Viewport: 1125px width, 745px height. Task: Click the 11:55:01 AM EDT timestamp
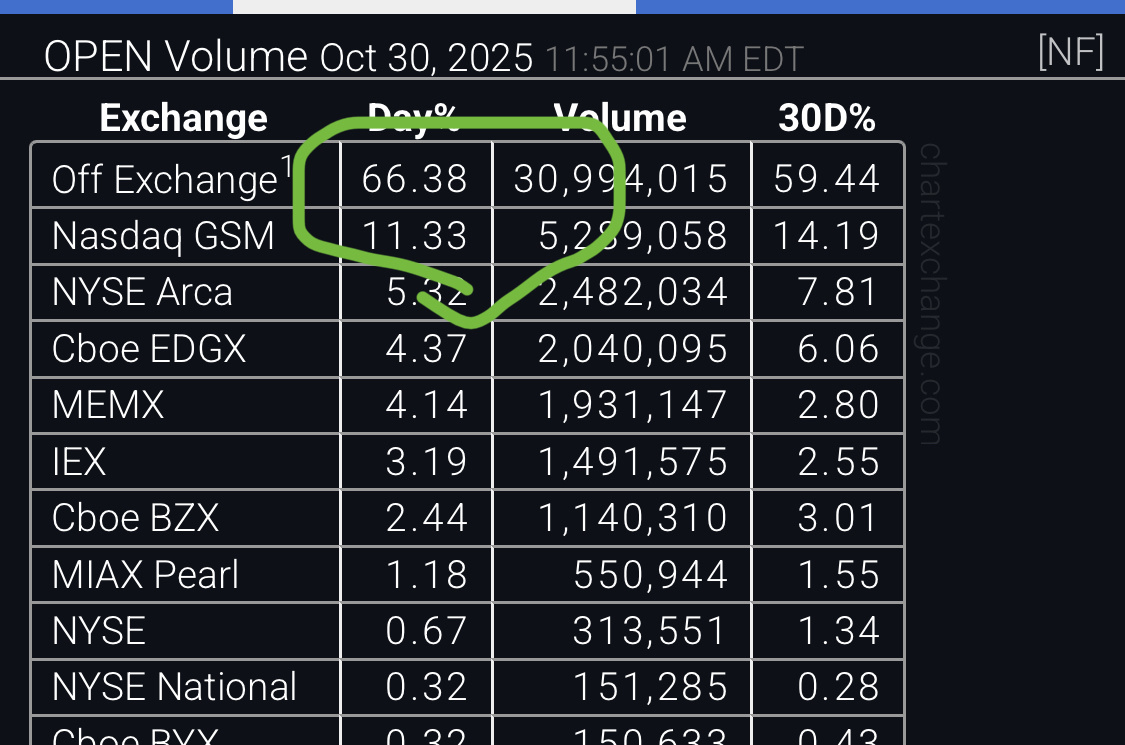(x=674, y=60)
